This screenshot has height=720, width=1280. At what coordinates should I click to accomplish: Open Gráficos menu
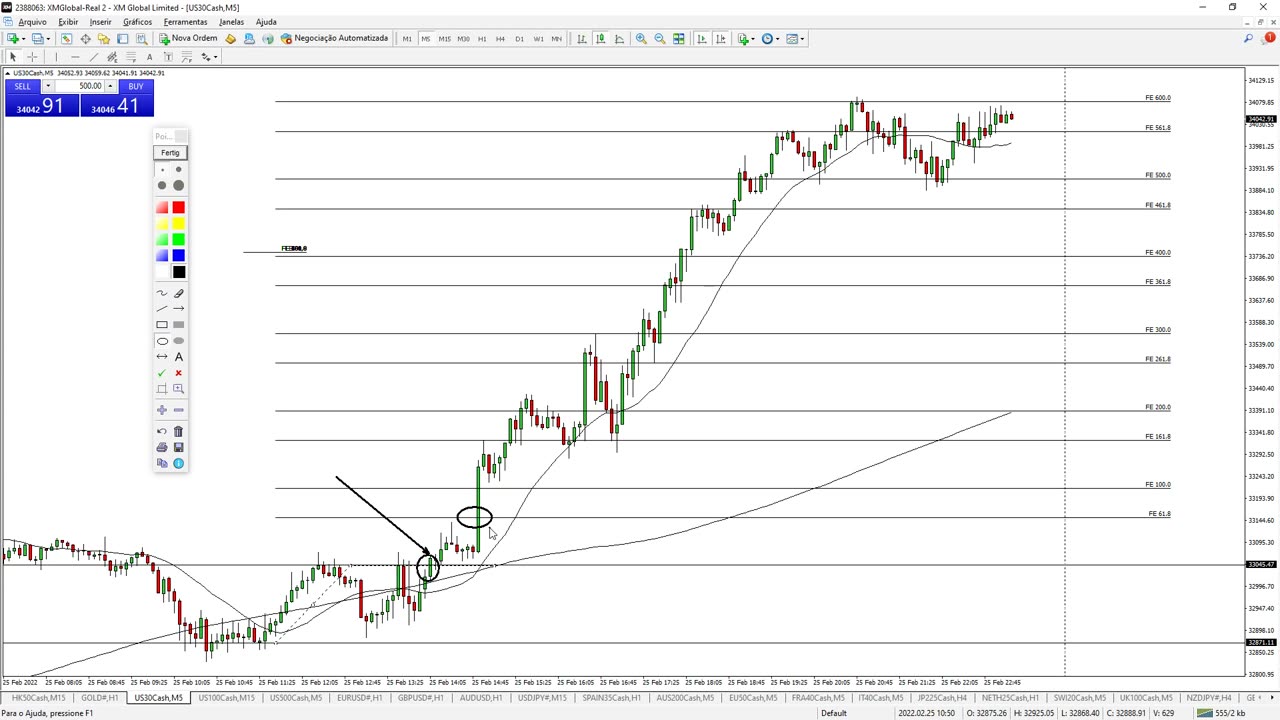137,22
